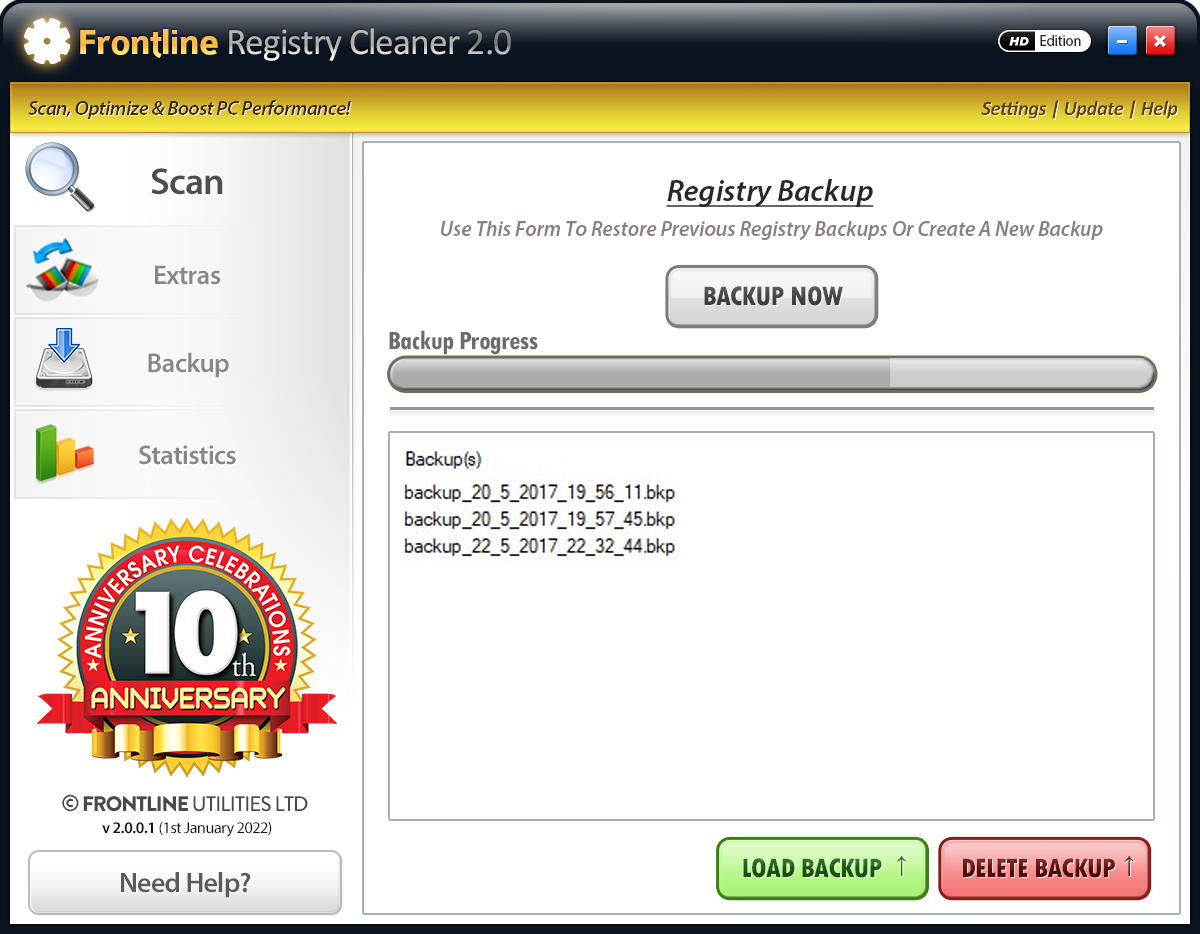The height and width of the screenshot is (934, 1200).
Task: Select backup_22_5_2017_22_32_44.bkp
Action: pyautogui.click(x=539, y=546)
